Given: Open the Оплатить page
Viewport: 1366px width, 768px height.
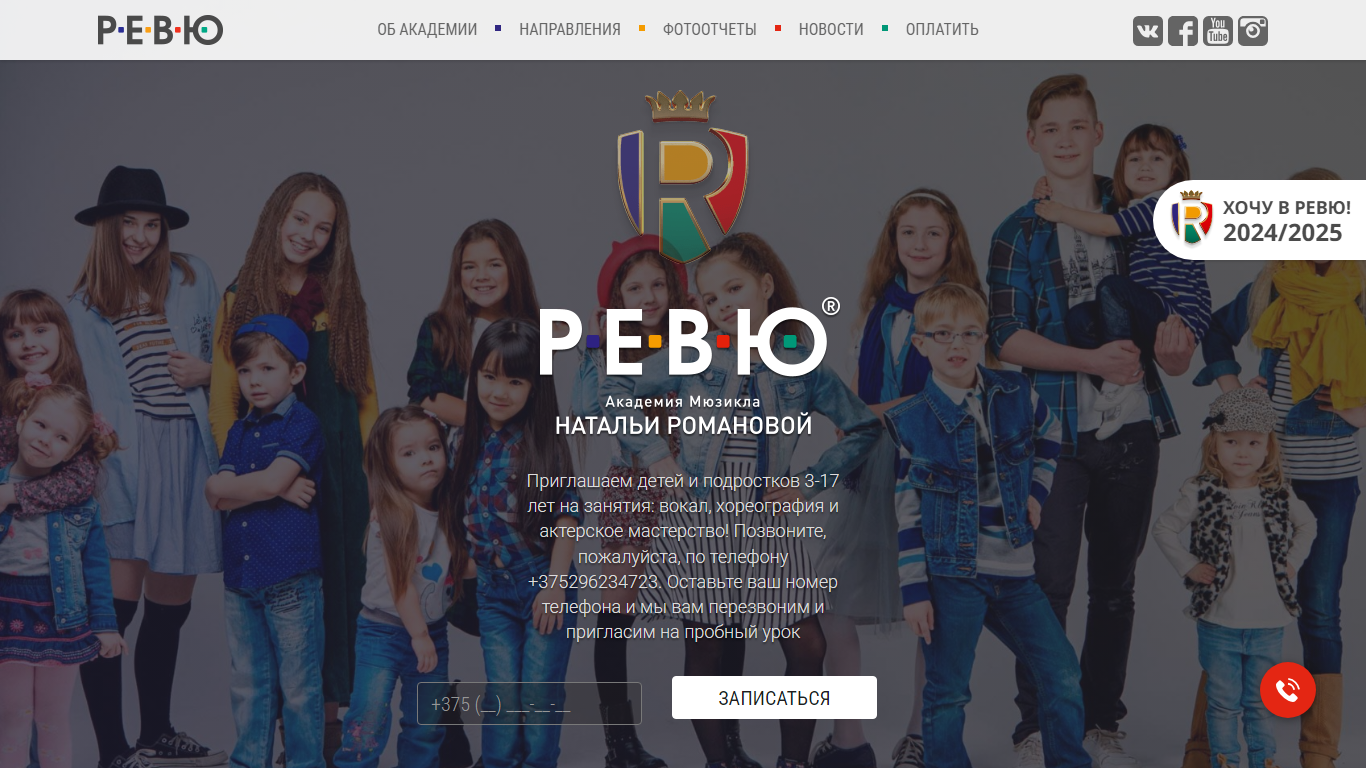Looking at the screenshot, I should point(942,30).
